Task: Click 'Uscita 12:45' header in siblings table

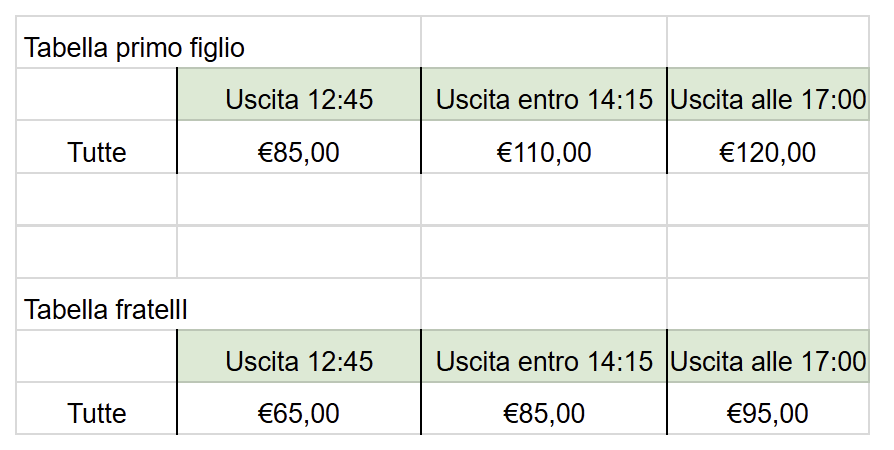Action: coord(299,361)
